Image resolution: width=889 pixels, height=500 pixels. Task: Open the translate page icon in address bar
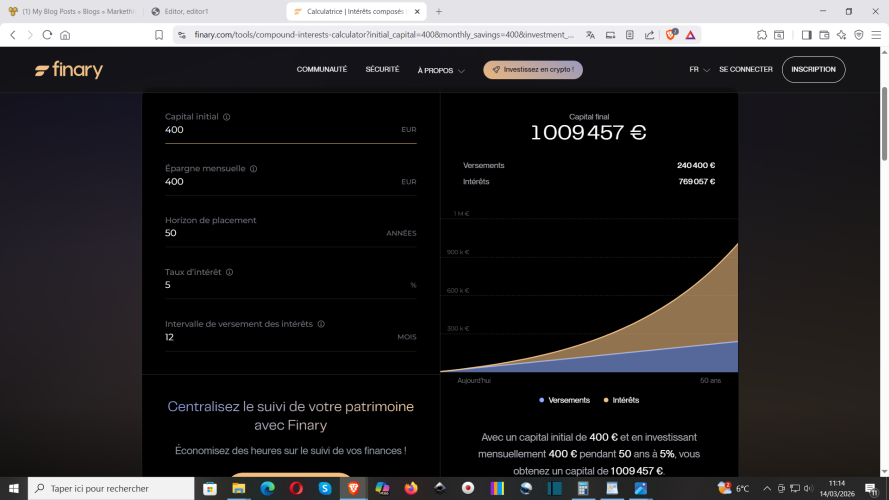(591, 34)
